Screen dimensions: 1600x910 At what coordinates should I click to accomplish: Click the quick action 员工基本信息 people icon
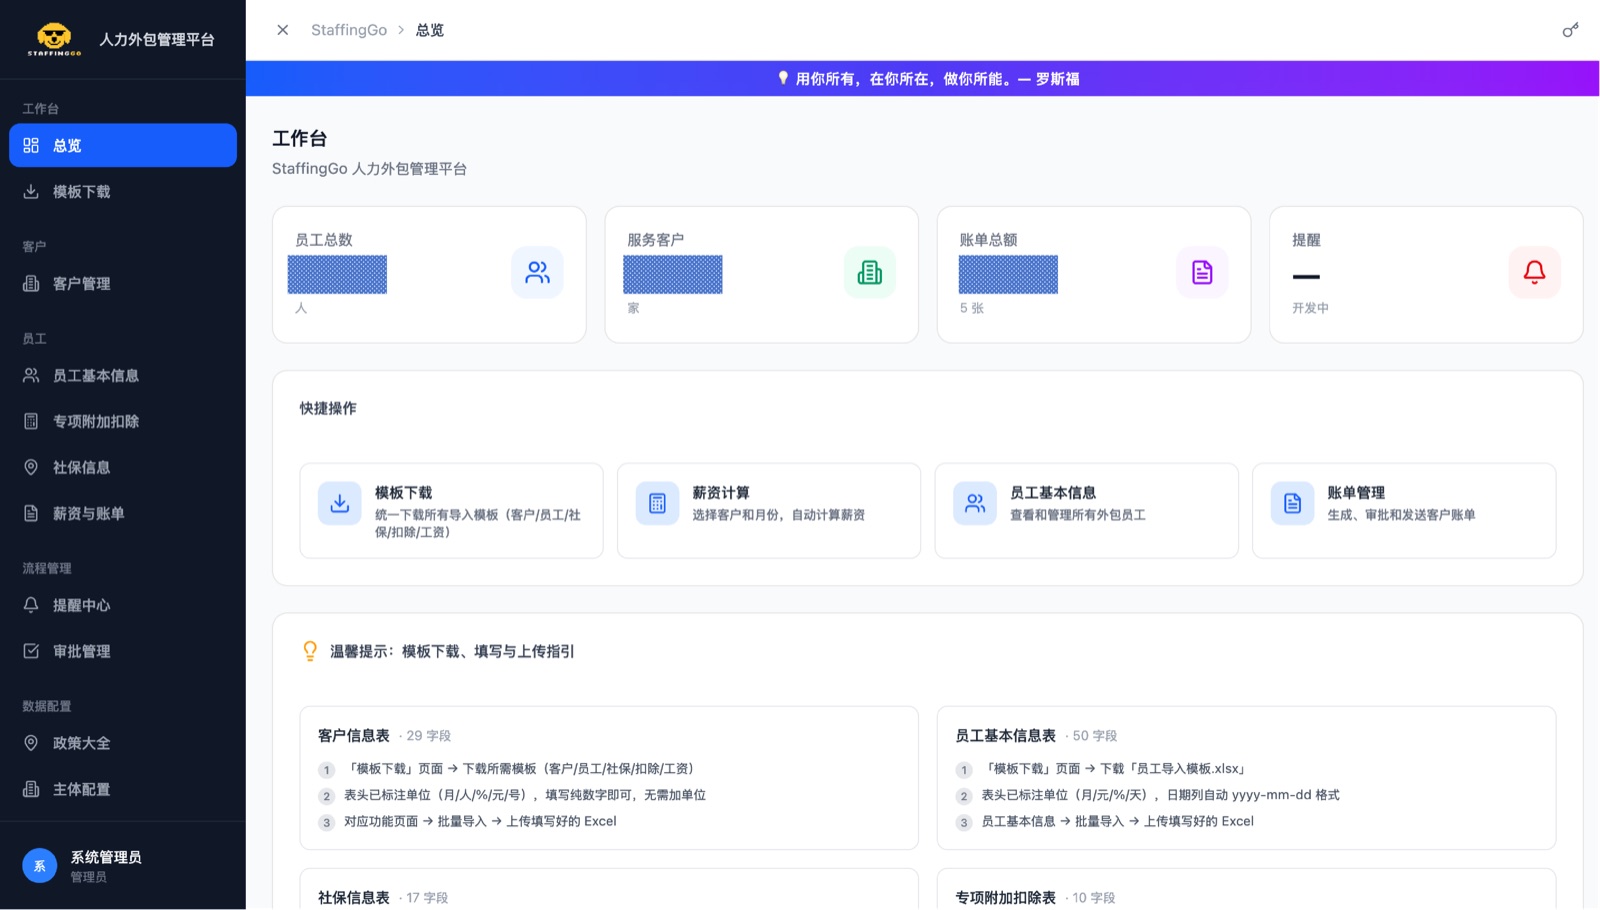coord(975,503)
